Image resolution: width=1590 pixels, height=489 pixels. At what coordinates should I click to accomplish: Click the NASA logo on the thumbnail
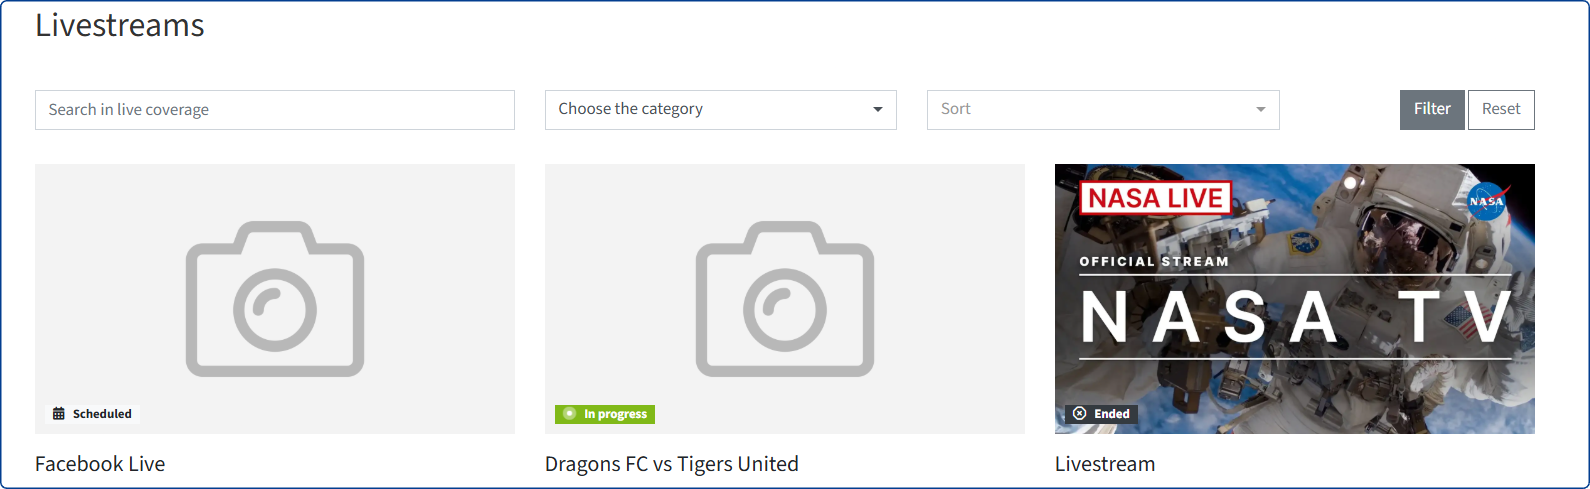[1486, 201]
